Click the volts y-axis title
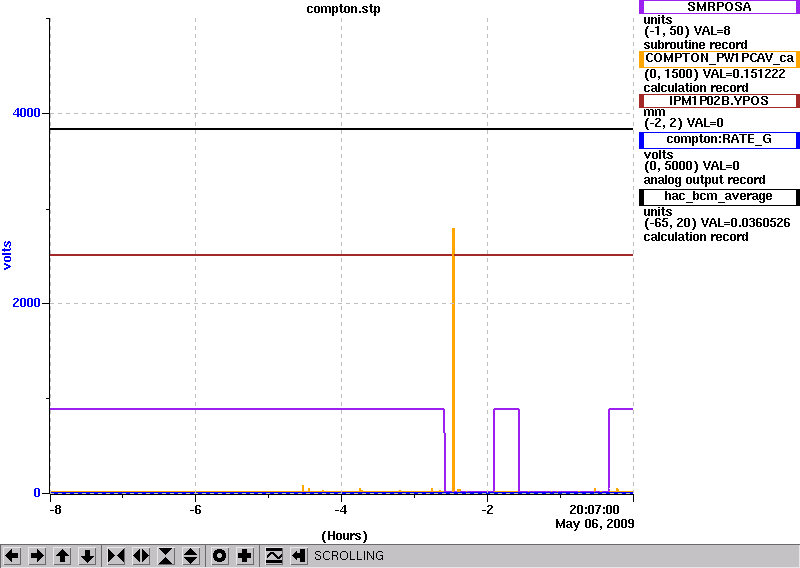800x568 pixels. tap(7, 255)
